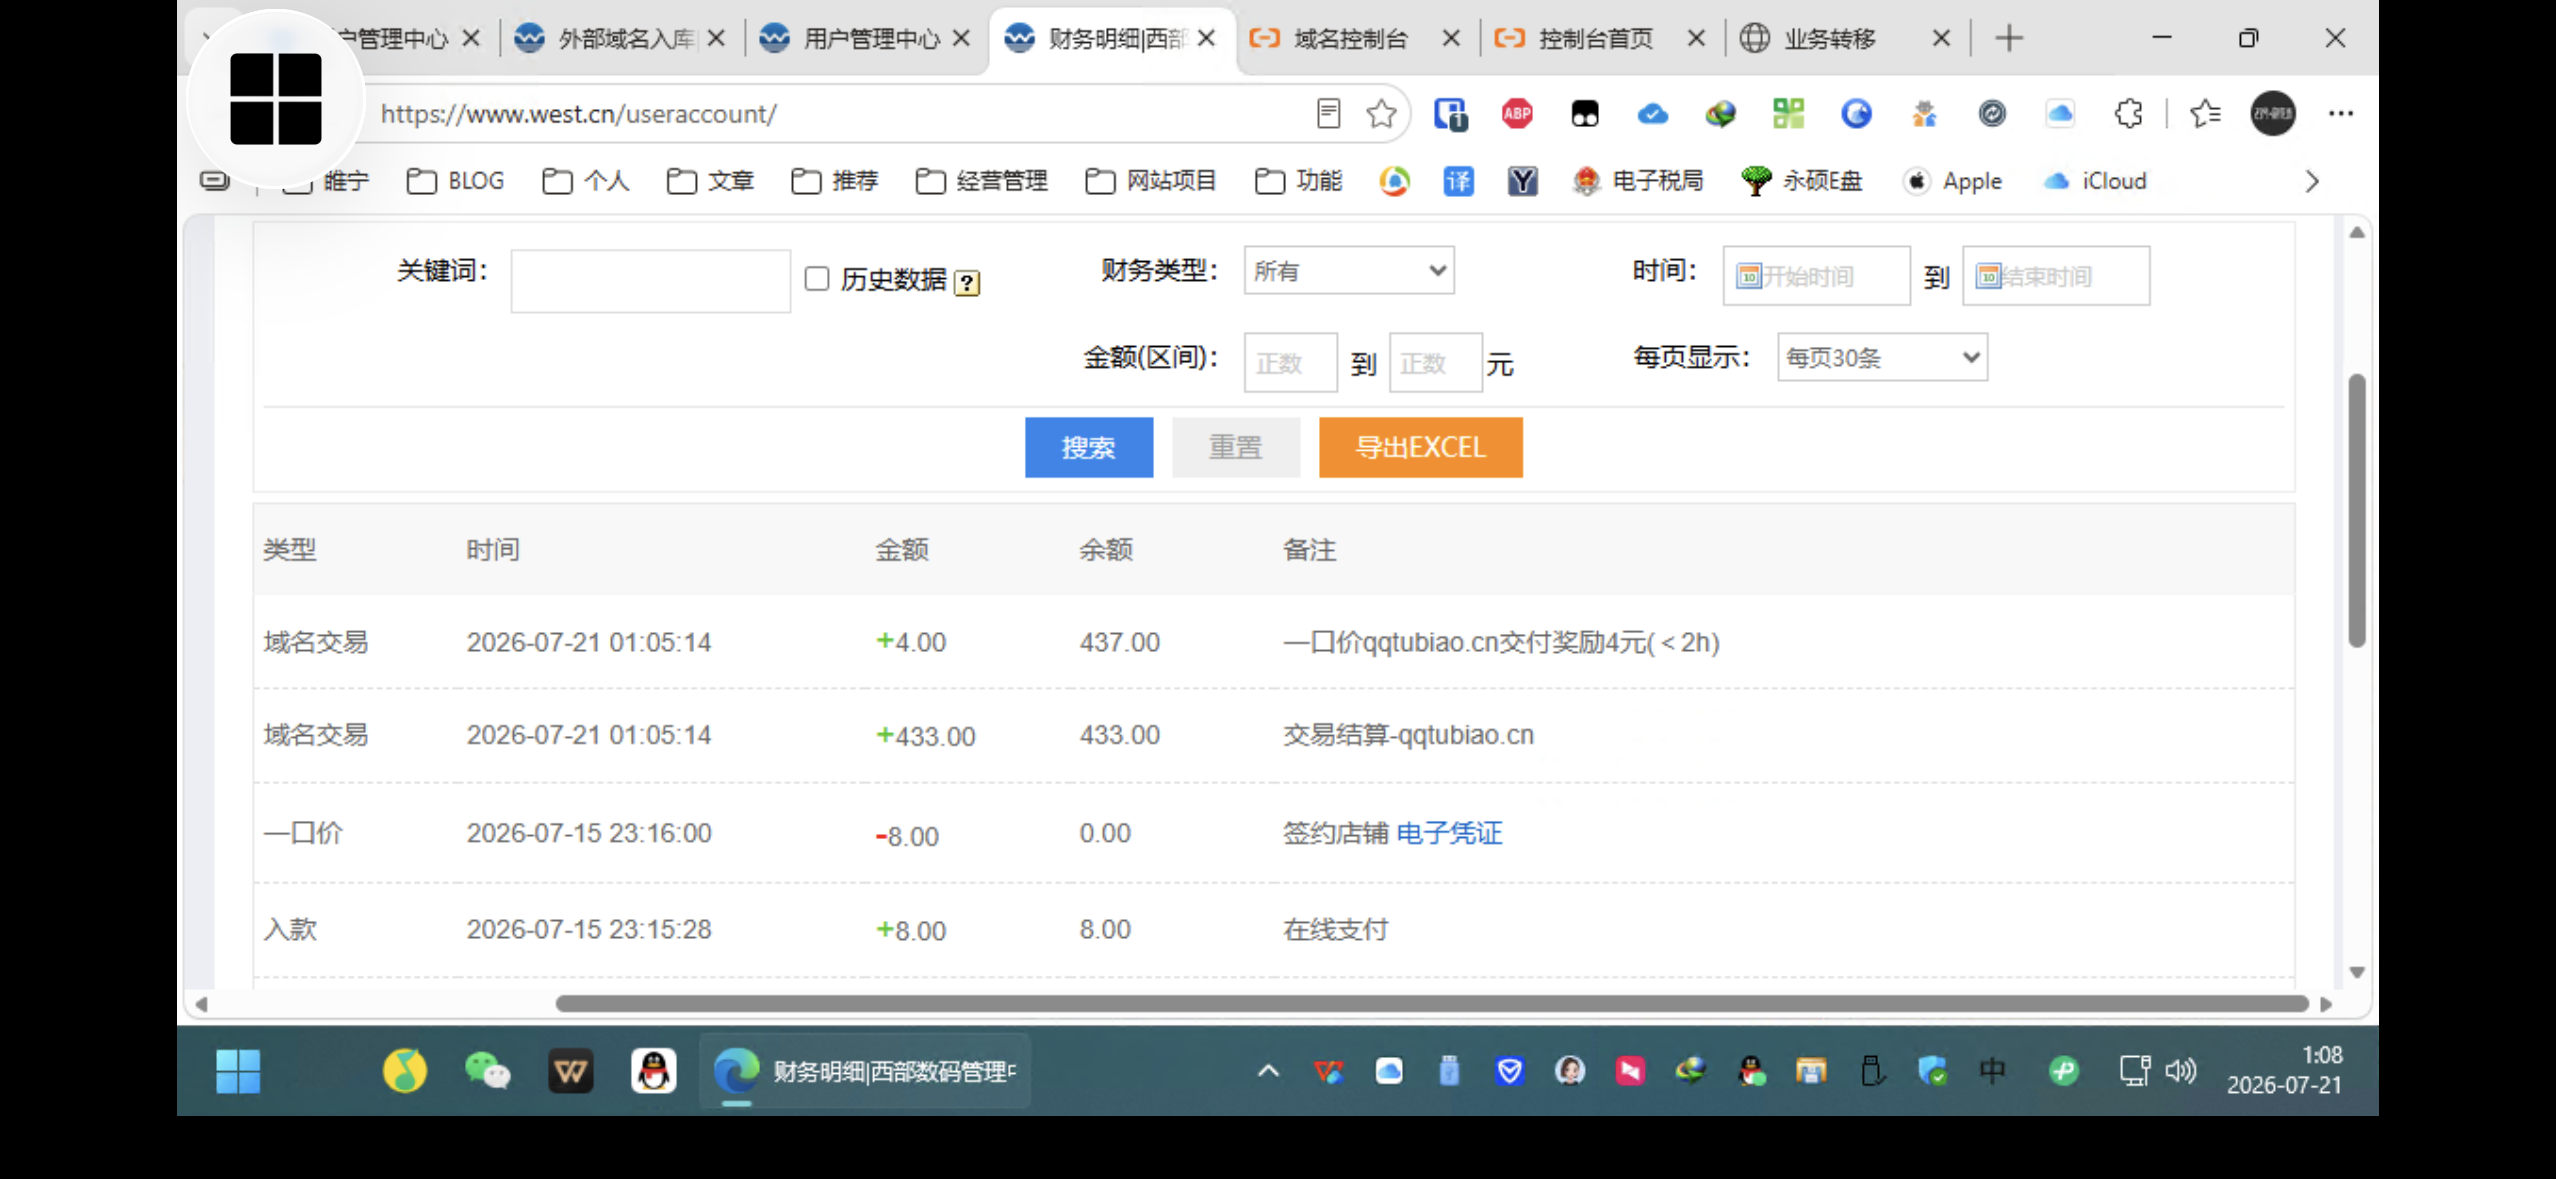Open the Windows Start button in taskbar
This screenshot has width=2556, height=1179.
(x=238, y=1071)
